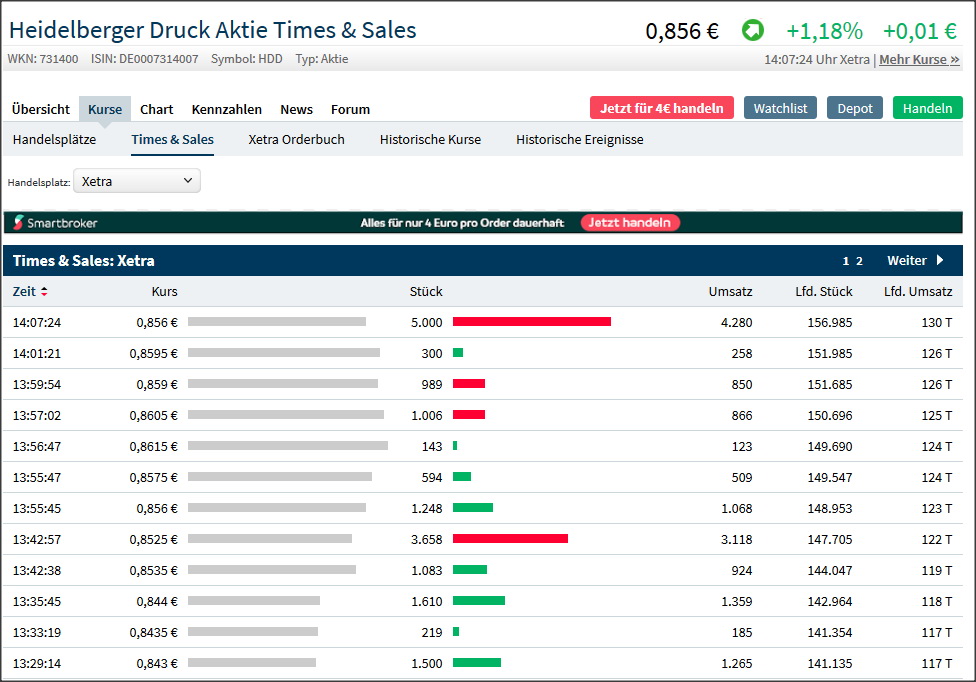Screen dimensions: 976x682
Task: Select the Historische Kurse sub-tab
Action: (430, 140)
